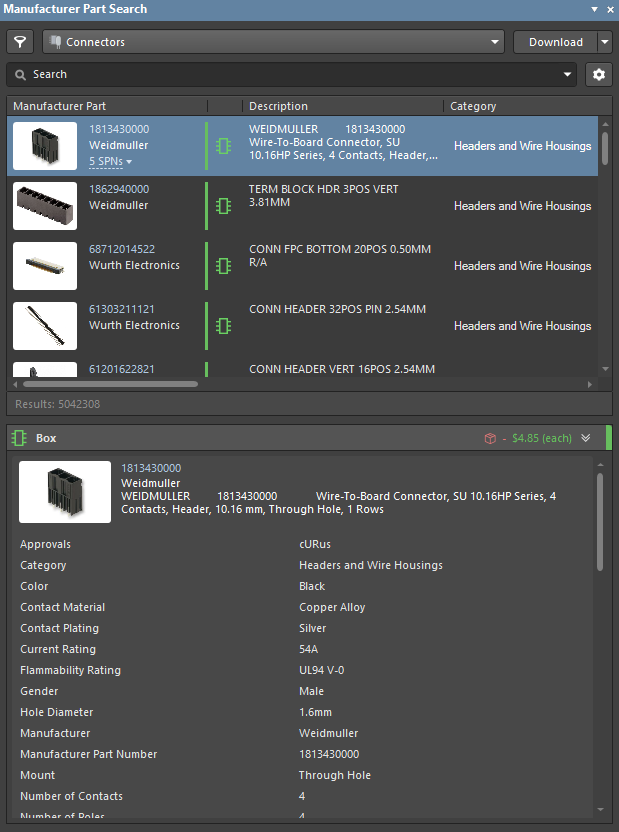The width and height of the screenshot is (619, 832).
Task: Click the $4.85 (each) price
Action: (542, 438)
